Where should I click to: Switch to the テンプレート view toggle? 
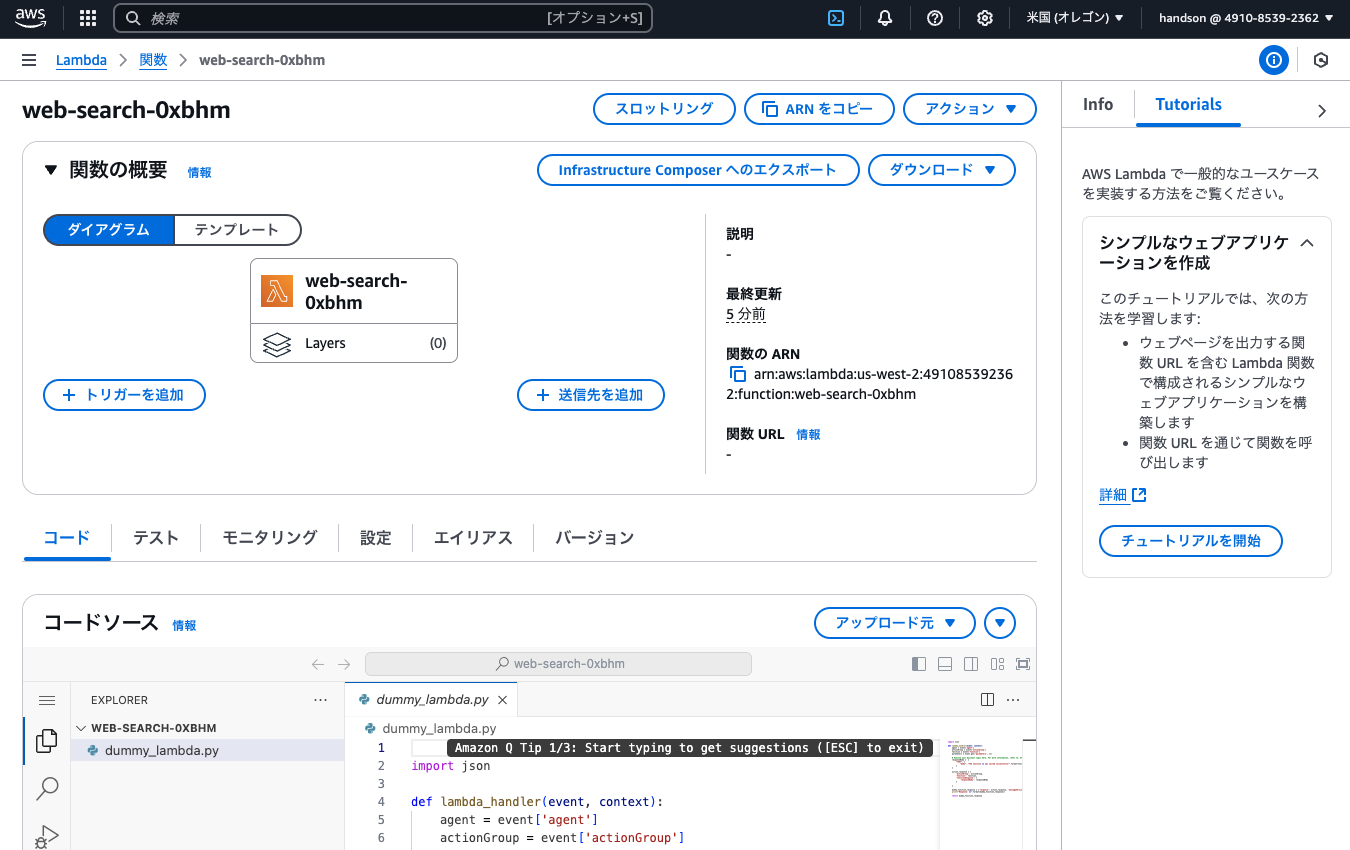click(237, 230)
